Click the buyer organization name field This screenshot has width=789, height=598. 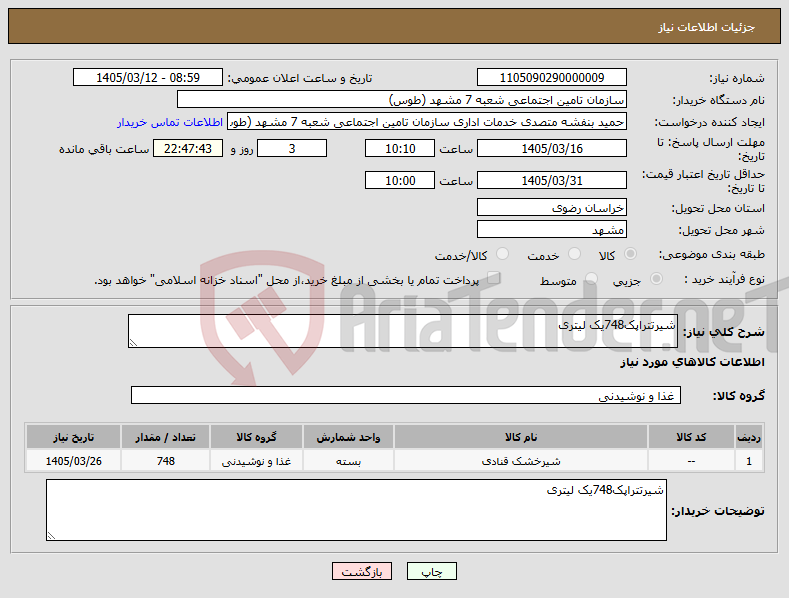(x=402, y=100)
